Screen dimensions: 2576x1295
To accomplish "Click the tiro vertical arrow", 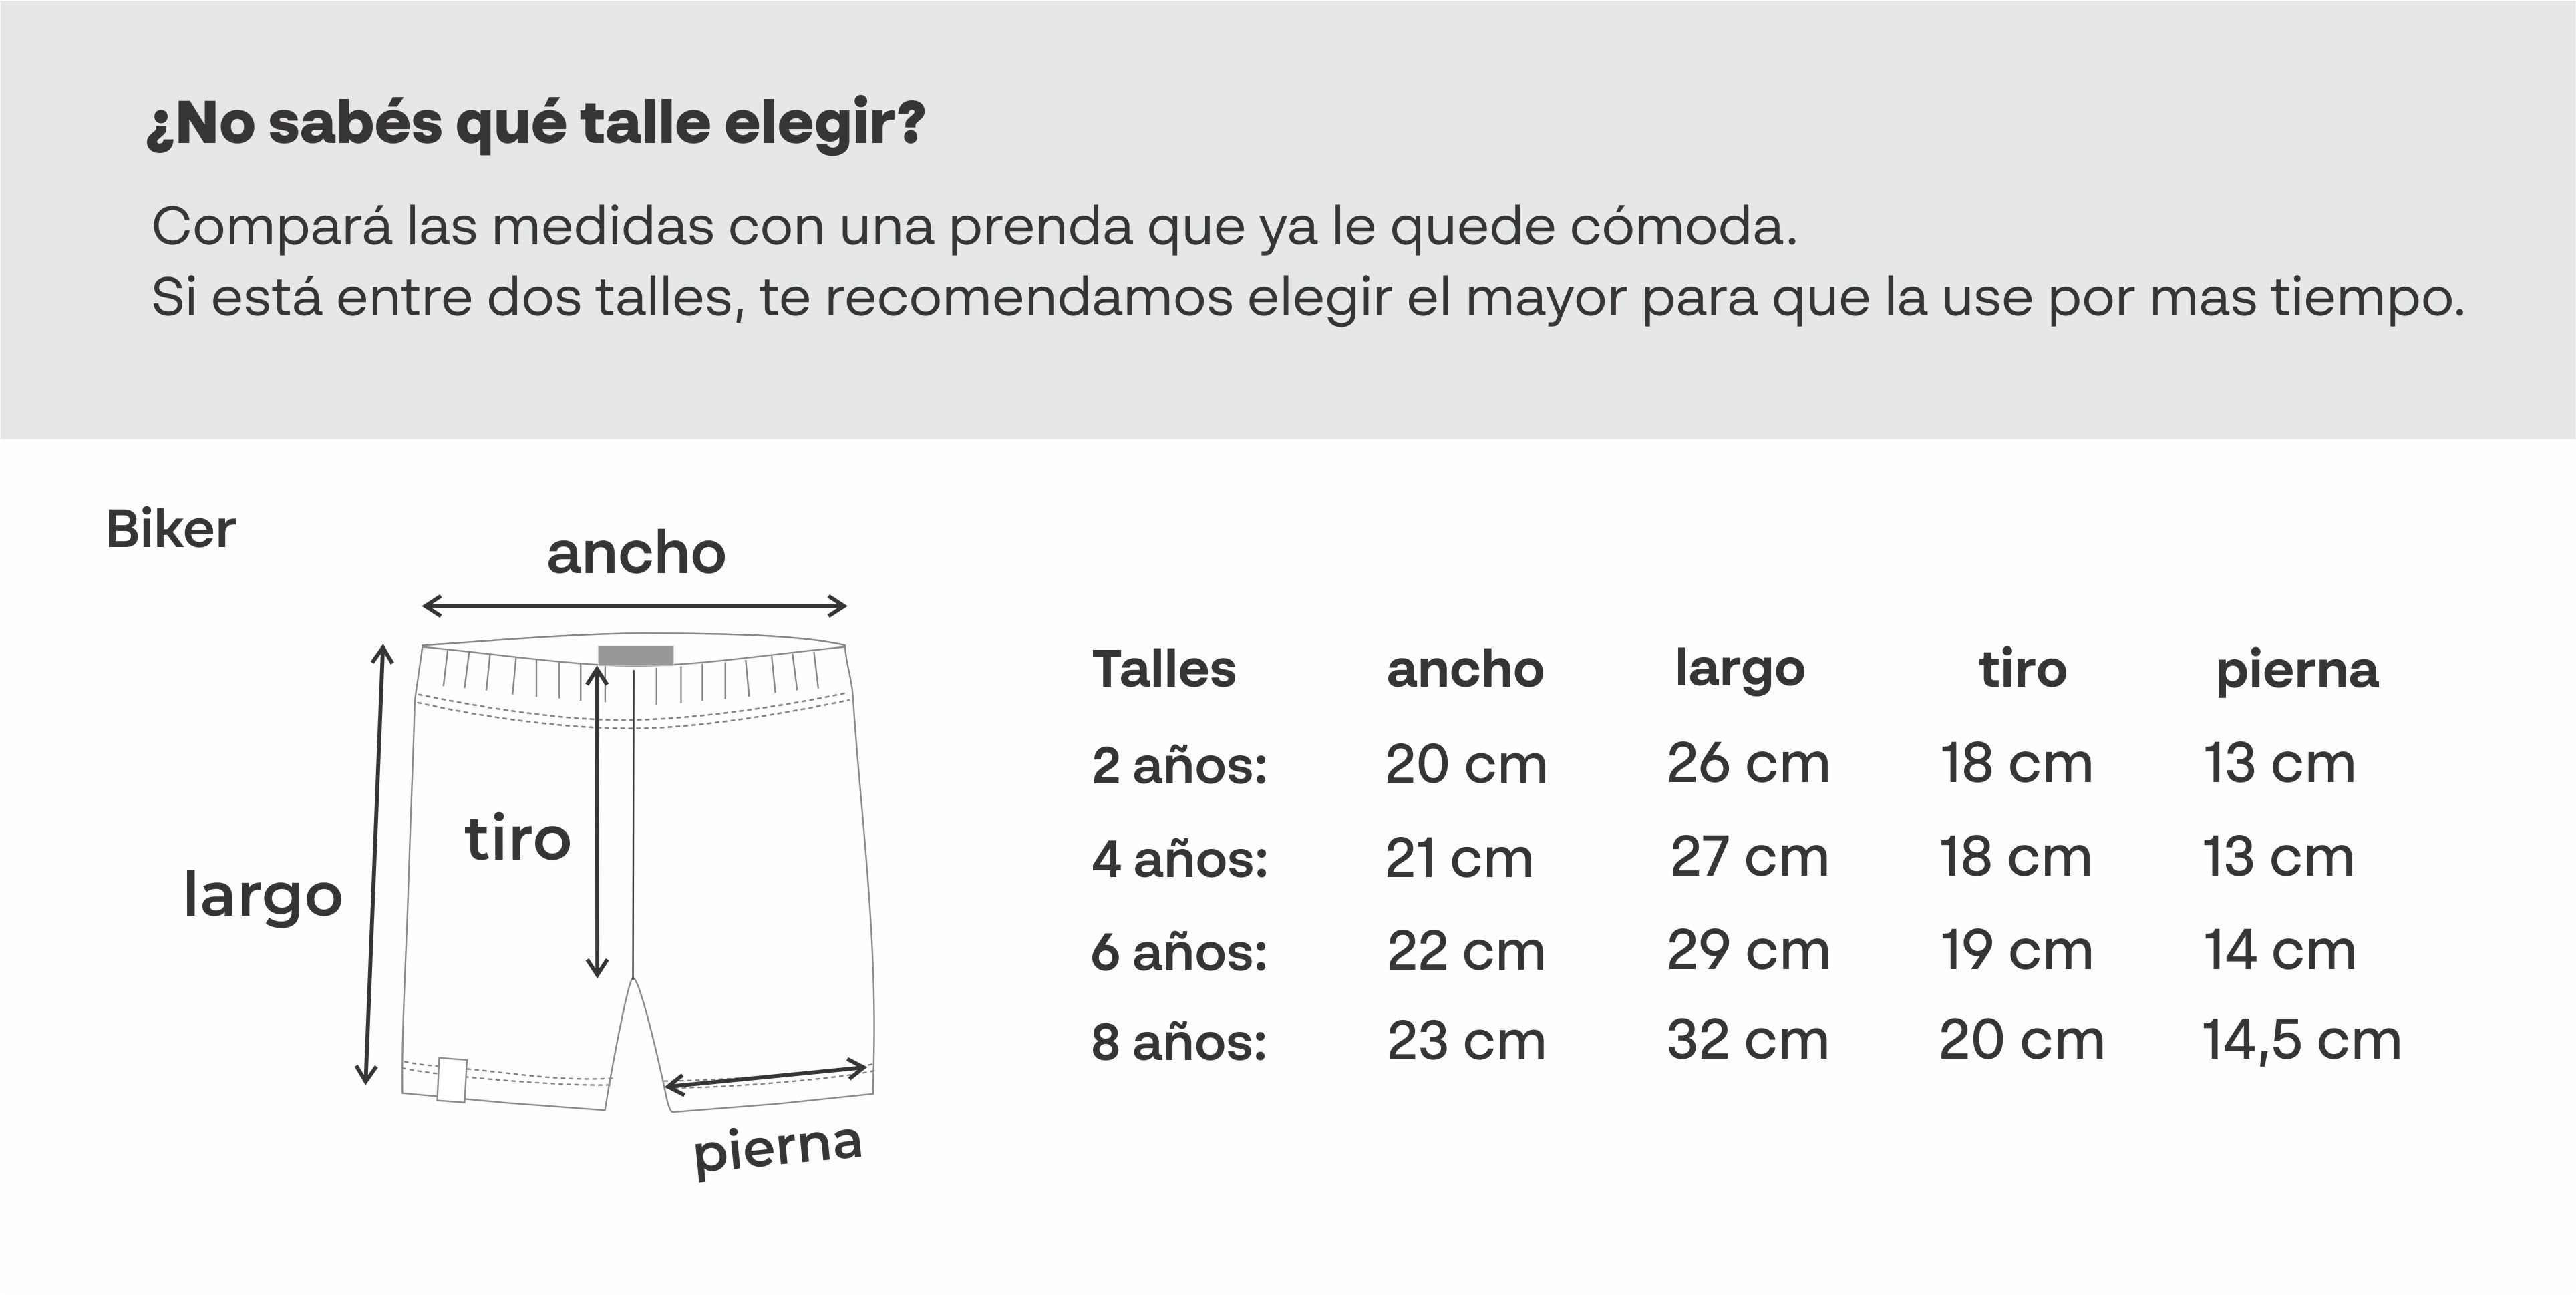I will click(x=597, y=821).
